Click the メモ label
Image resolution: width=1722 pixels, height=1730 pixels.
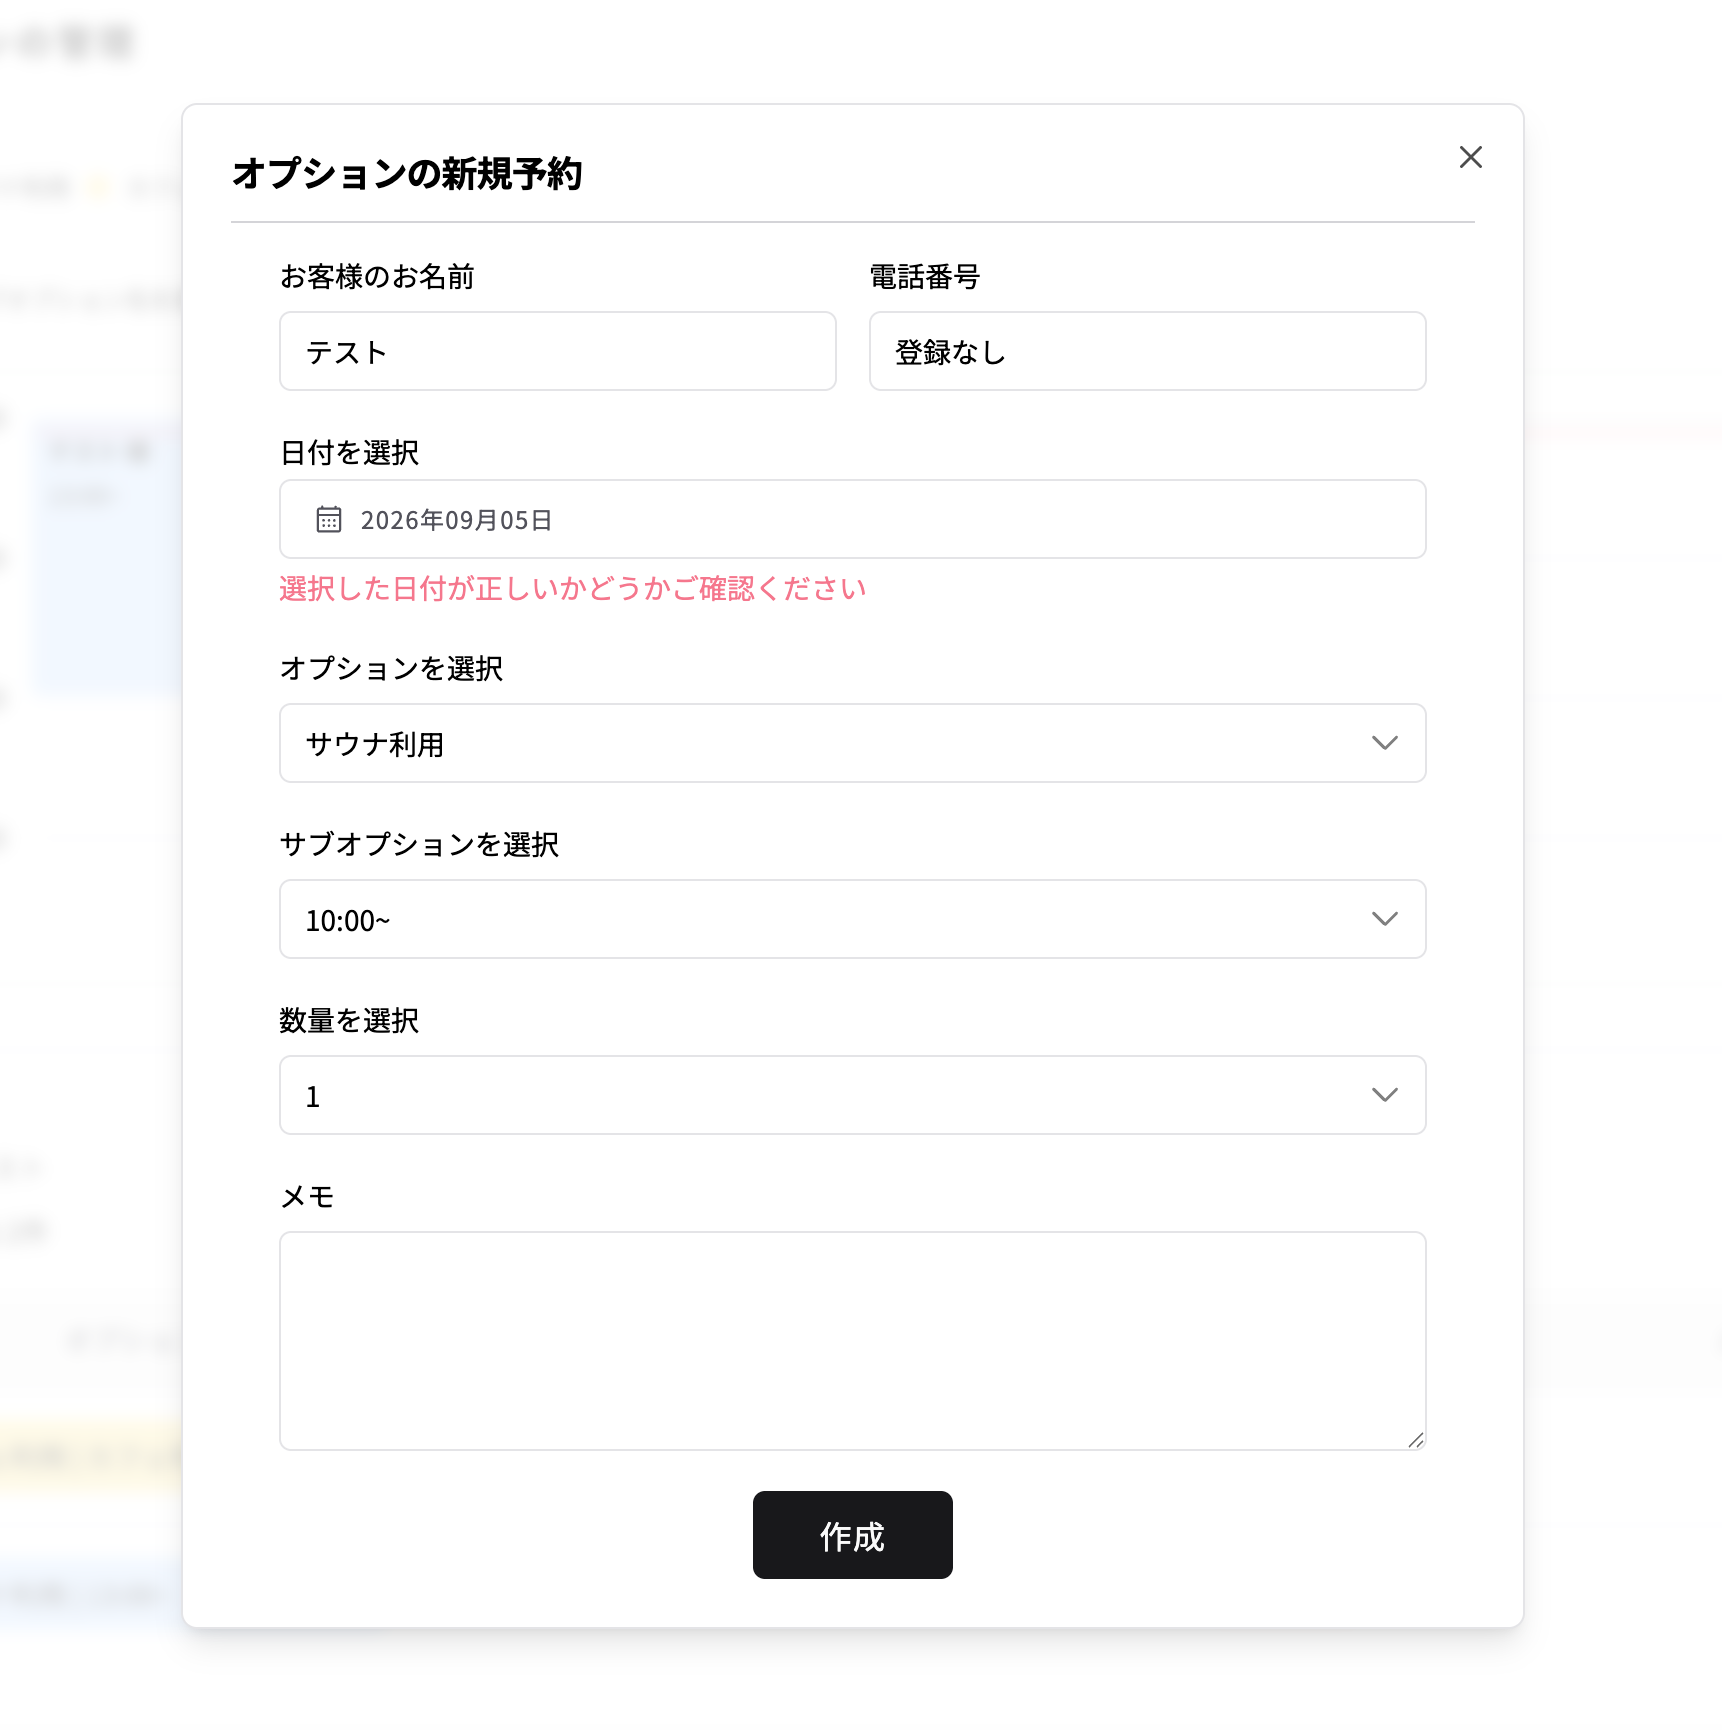[x=307, y=1196]
